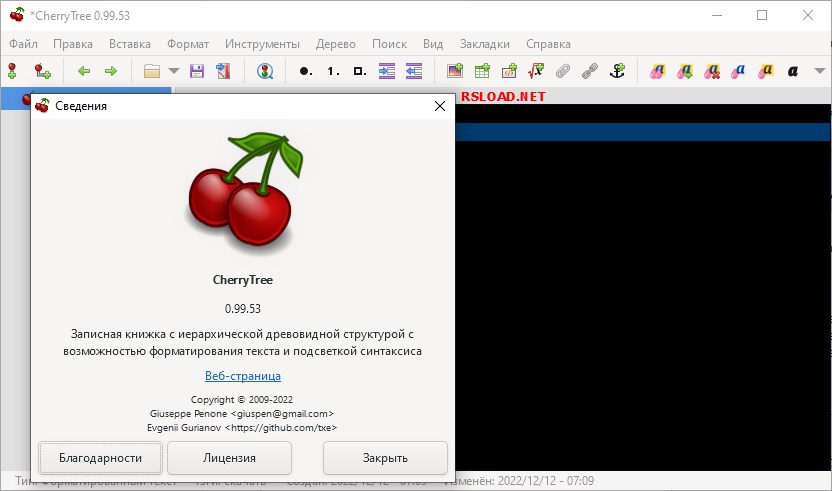Open the Дерево menu
This screenshot has height=491, width=832.
pos(335,44)
